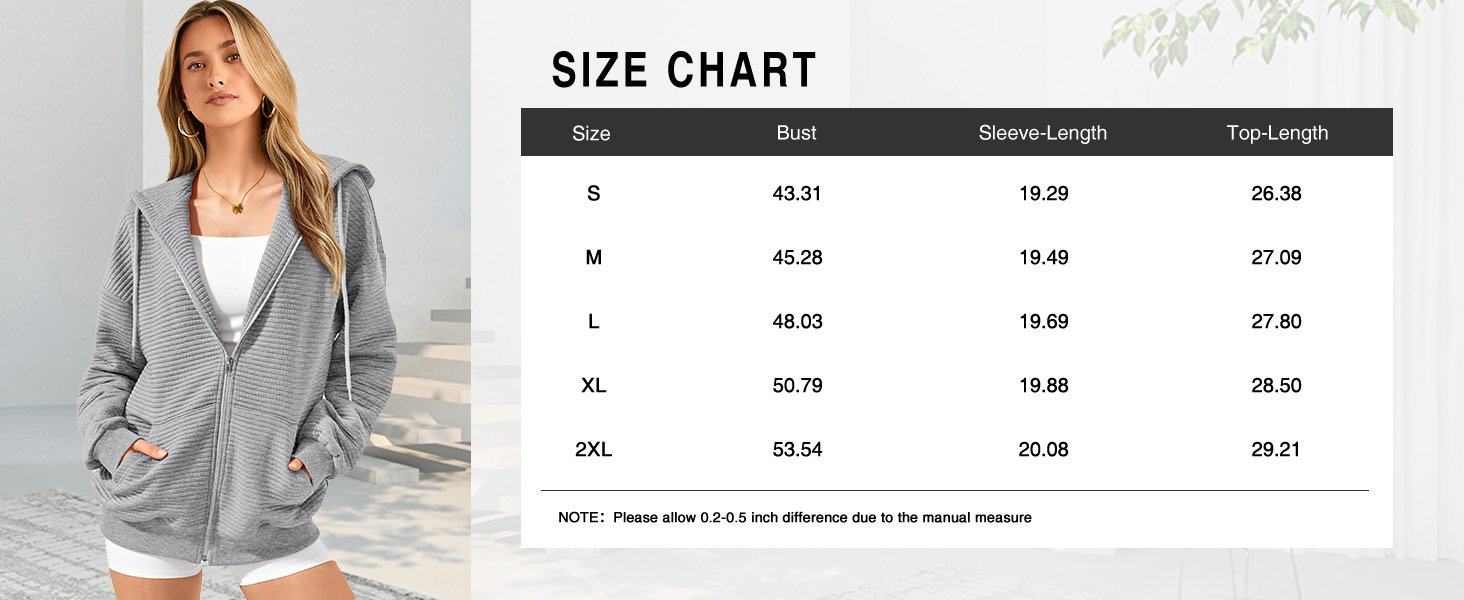Click the manual measure NOTE text
1464x600 pixels.
pos(795,518)
